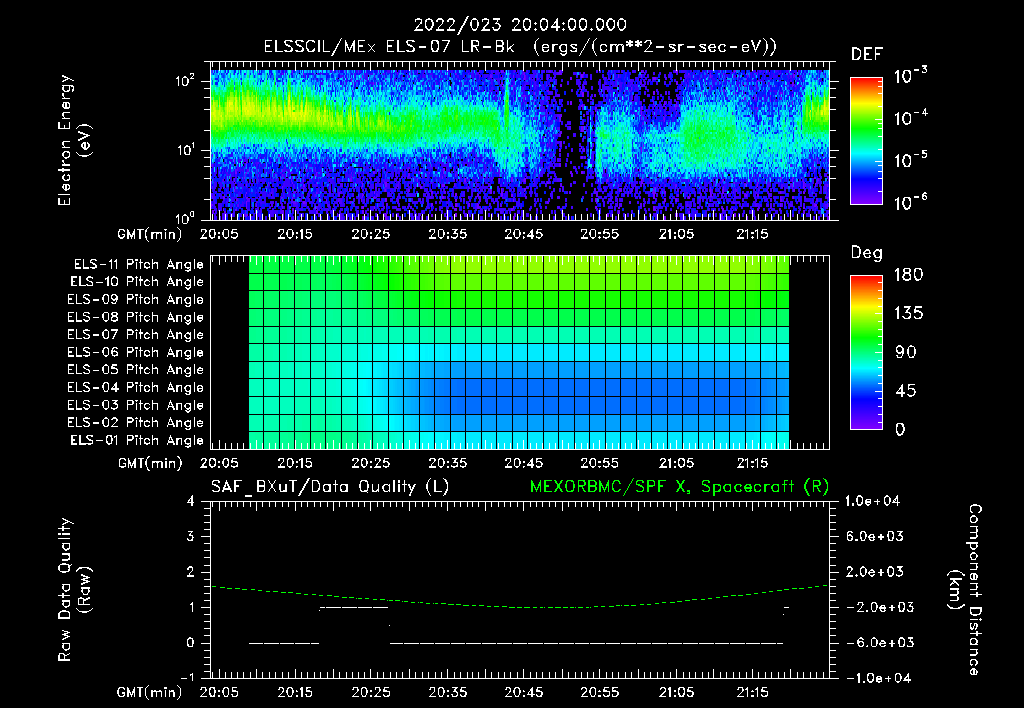The image size is (1024, 708).
Task: Select the ELS-04 Pitch Angle row label
Action: 136,387
